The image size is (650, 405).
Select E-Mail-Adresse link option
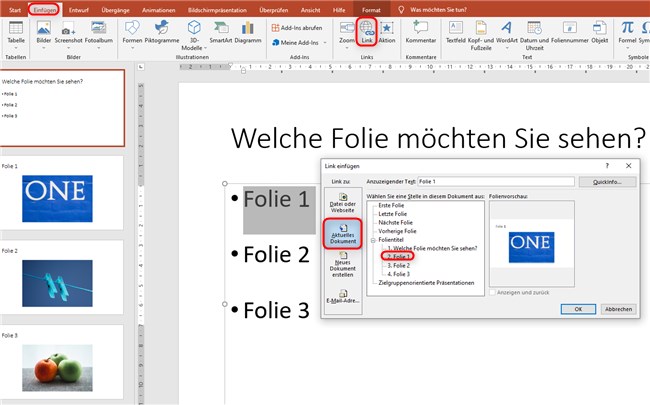(343, 297)
